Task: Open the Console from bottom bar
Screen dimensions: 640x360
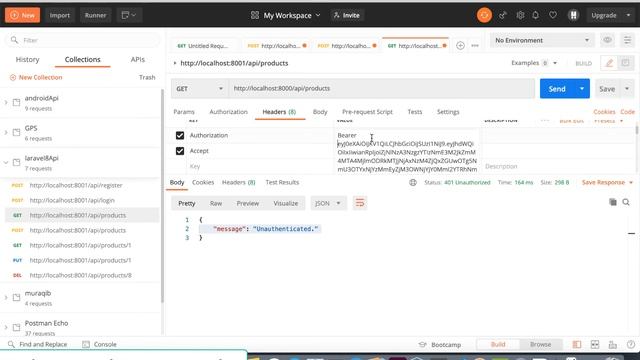Action: pos(99,344)
